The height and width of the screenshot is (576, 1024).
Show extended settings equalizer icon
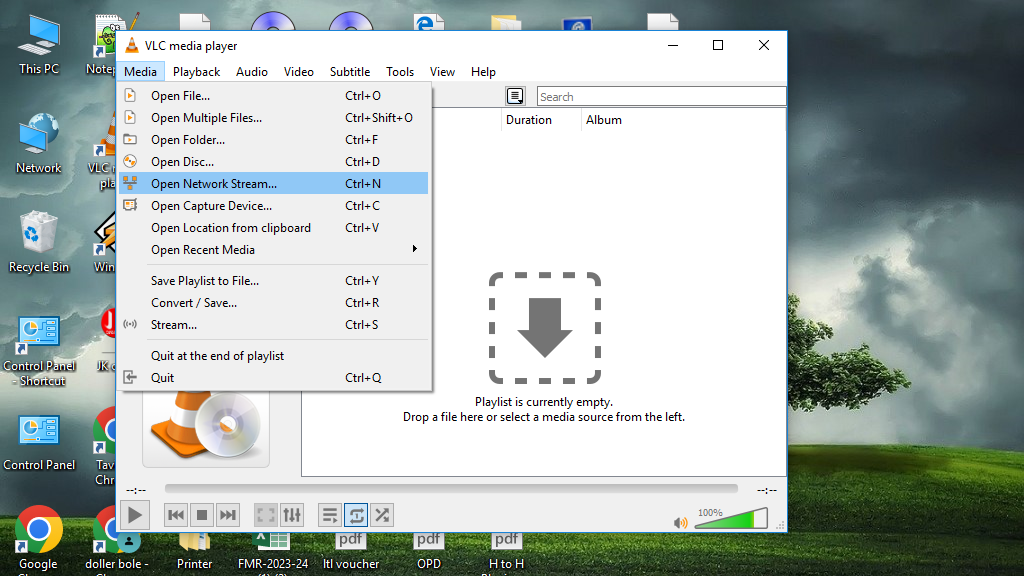click(292, 515)
